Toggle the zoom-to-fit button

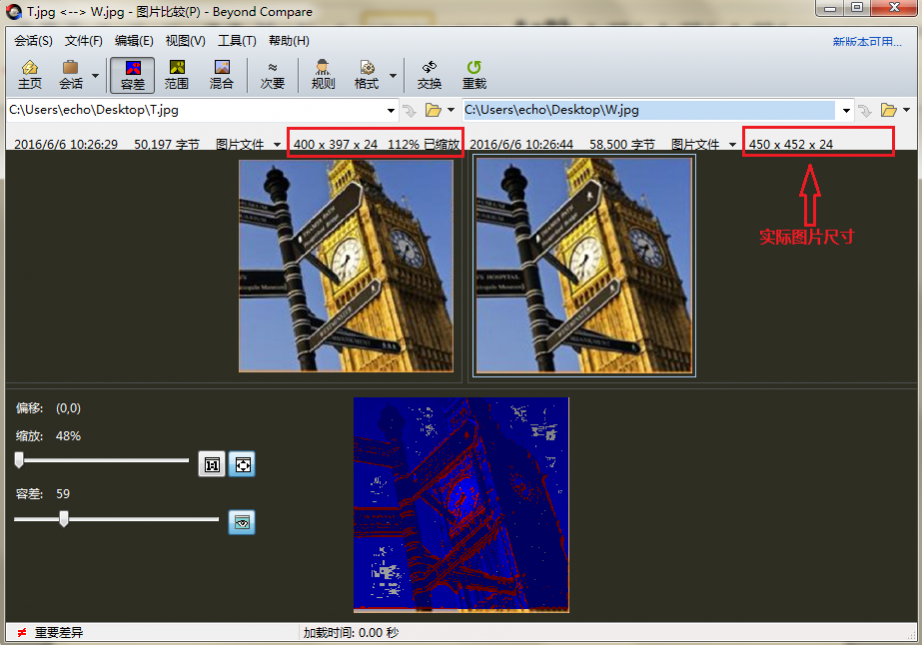242,464
